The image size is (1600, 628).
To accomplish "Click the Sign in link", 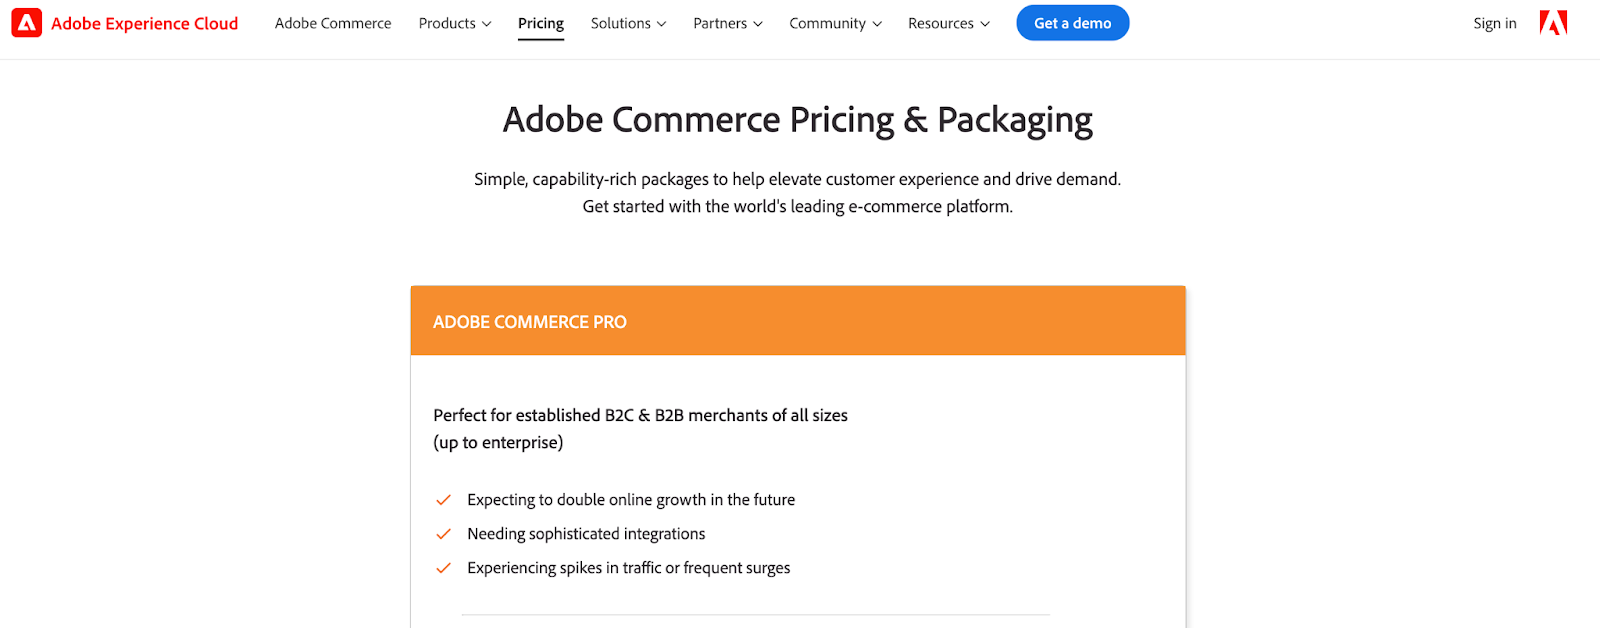I will [x=1494, y=23].
